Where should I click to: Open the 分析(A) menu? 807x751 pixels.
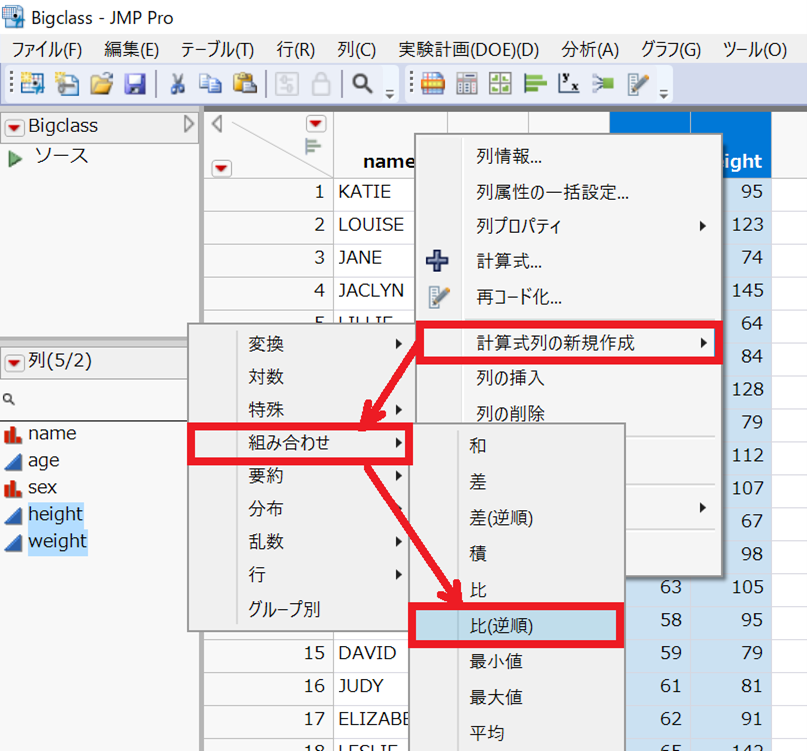[590, 50]
